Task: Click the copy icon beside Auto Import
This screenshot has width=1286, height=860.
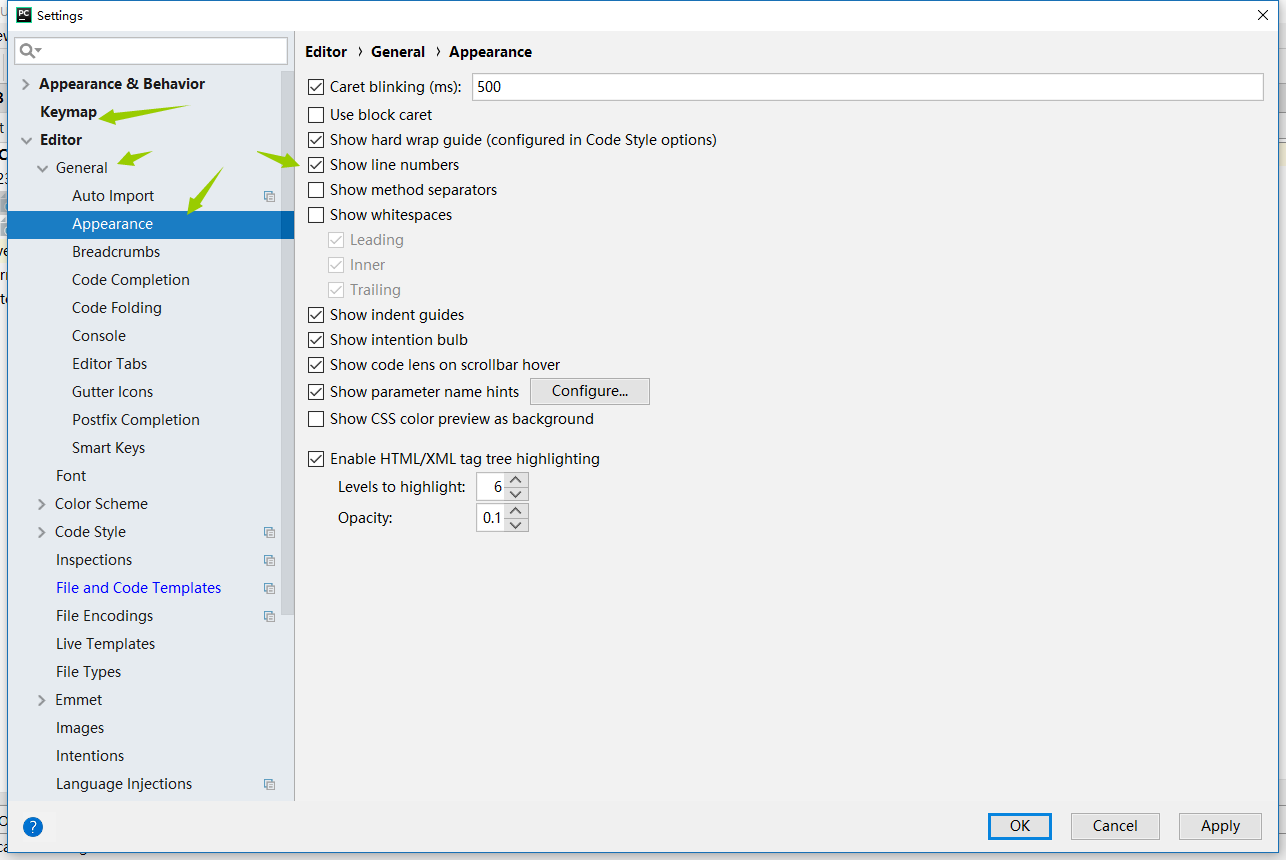Action: point(269,196)
